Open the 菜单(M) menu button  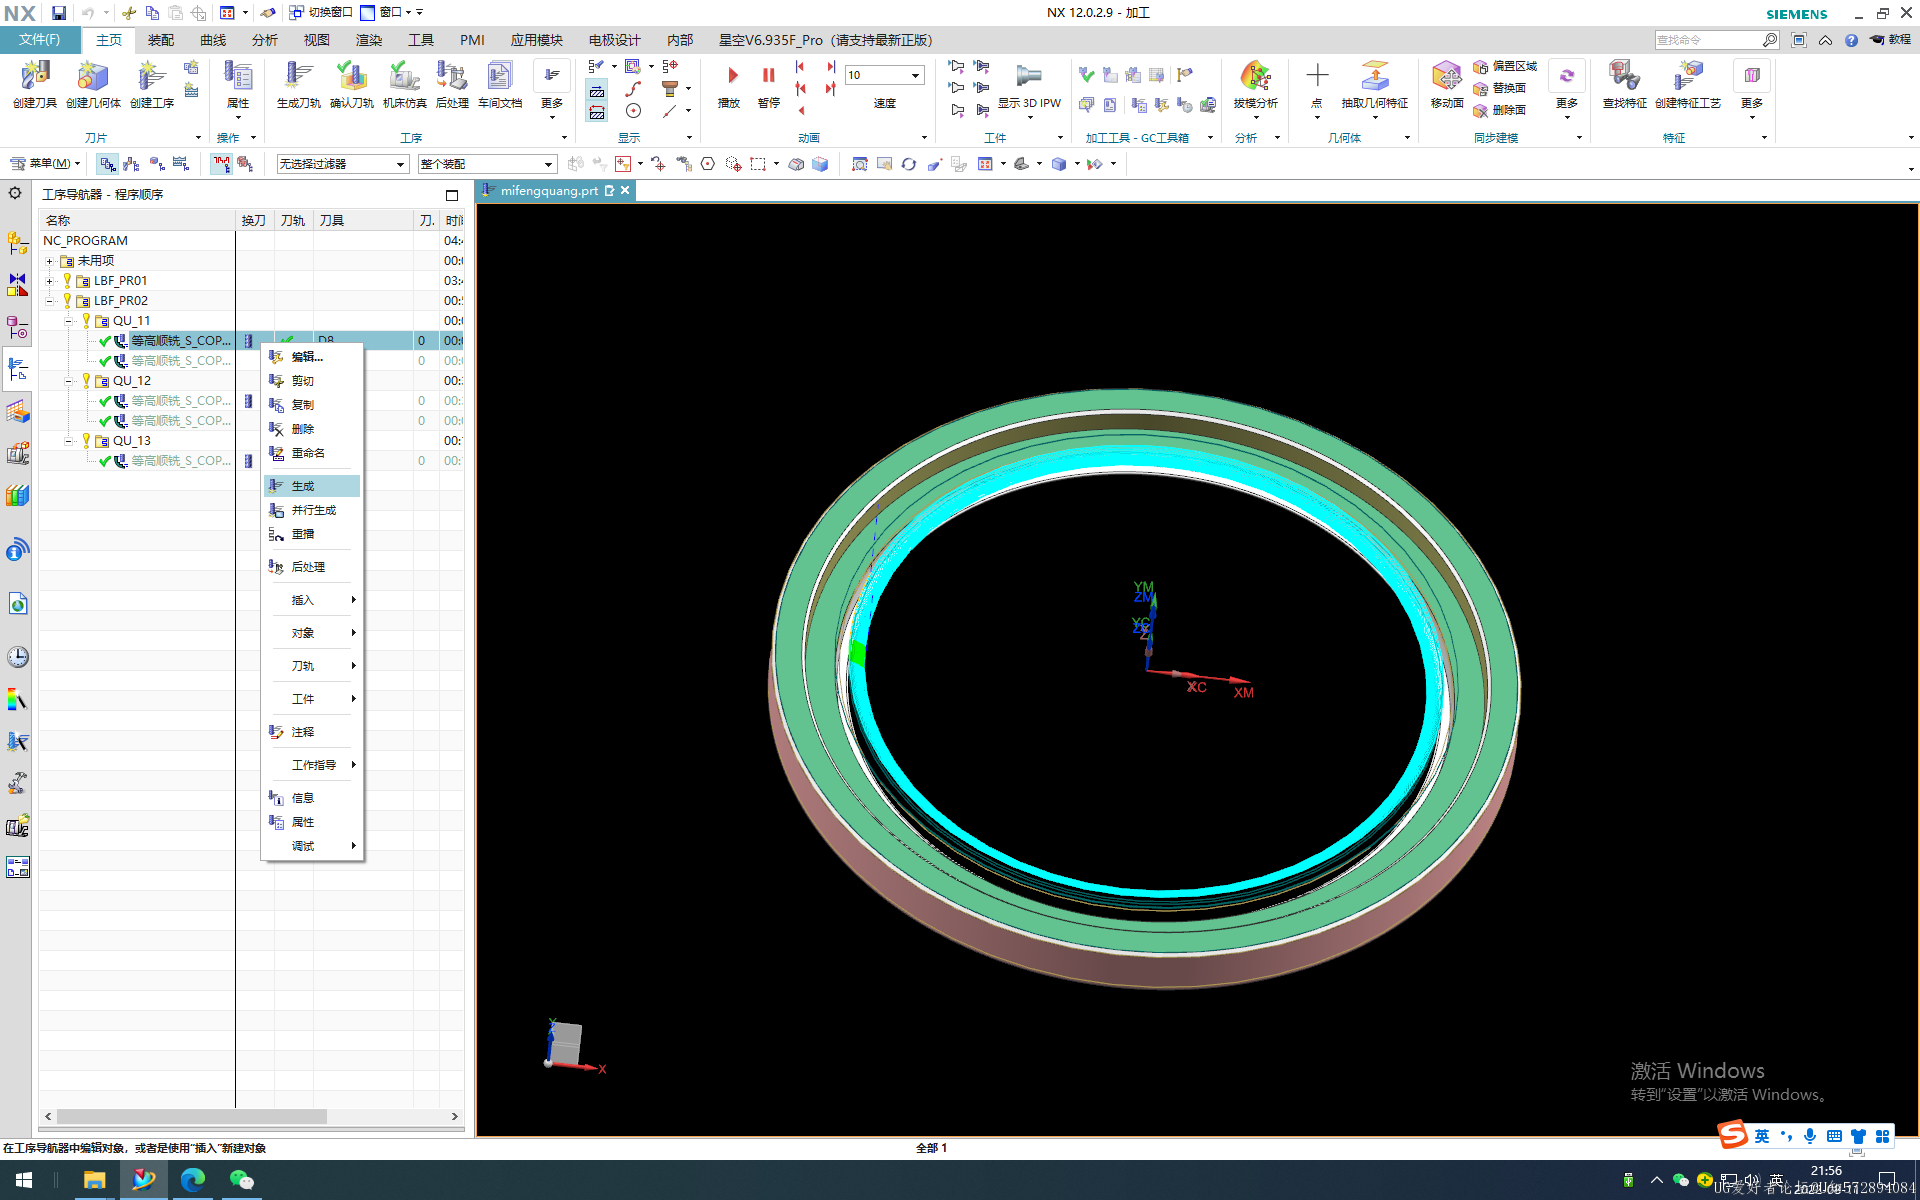coord(45,164)
